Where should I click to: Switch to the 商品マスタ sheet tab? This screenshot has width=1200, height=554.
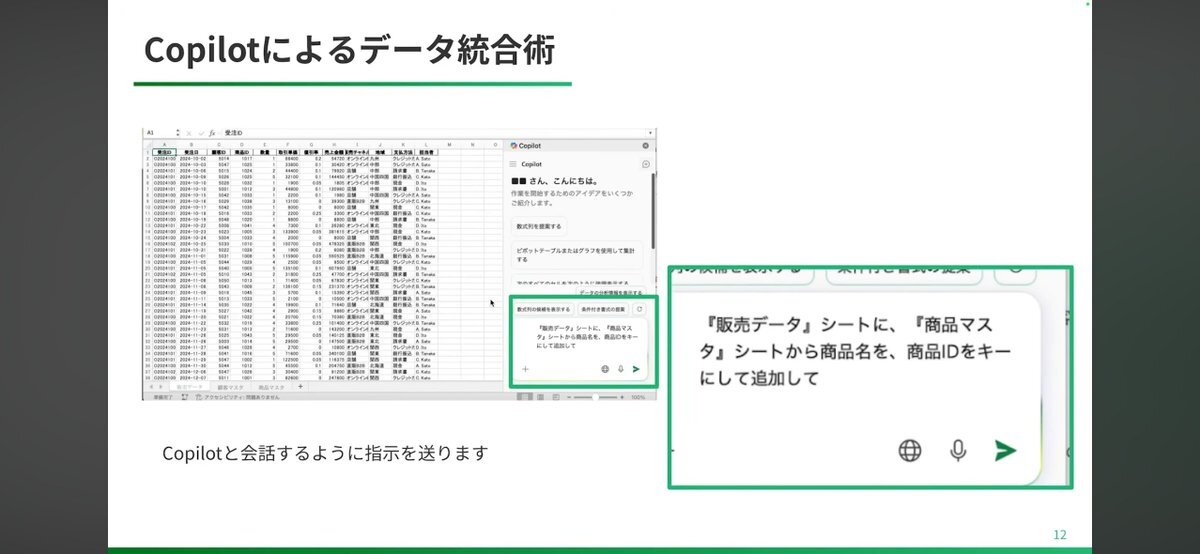(x=272, y=386)
